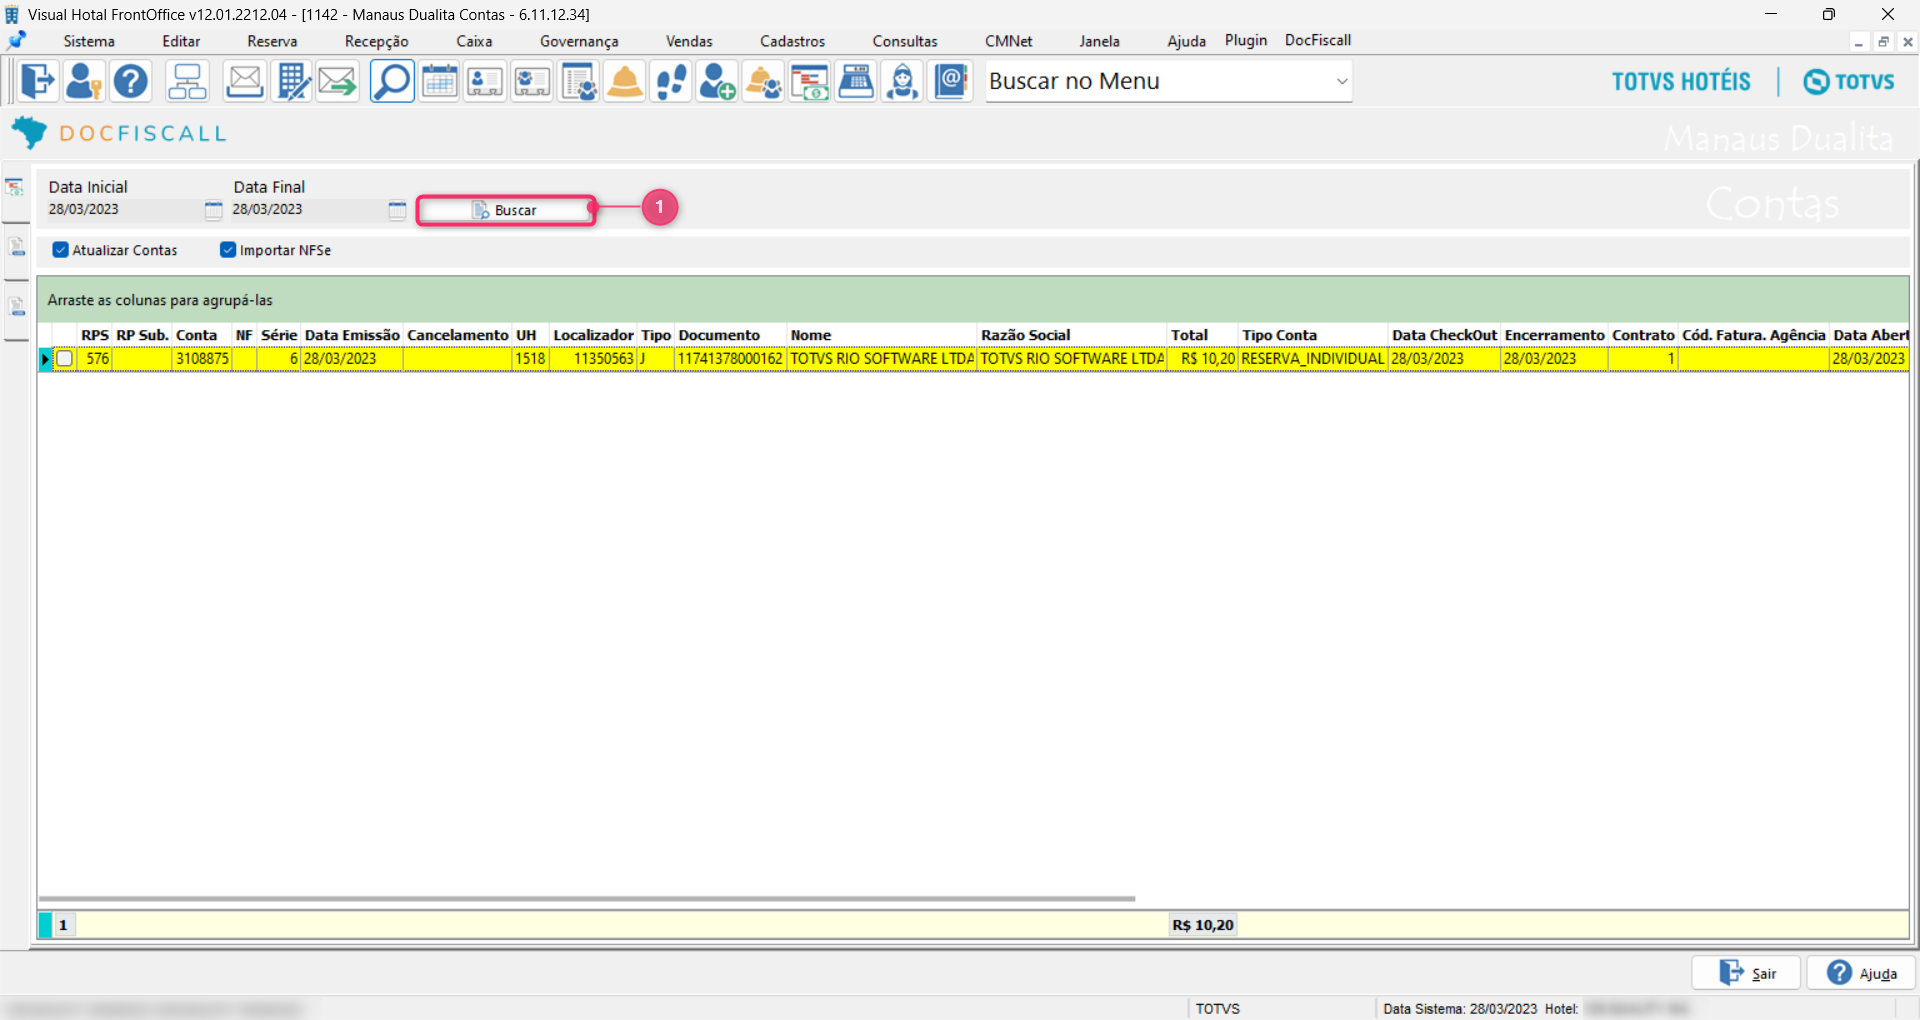Click the second DocFiscall sidebar document icon
The height and width of the screenshot is (1020, 1920).
17,246
